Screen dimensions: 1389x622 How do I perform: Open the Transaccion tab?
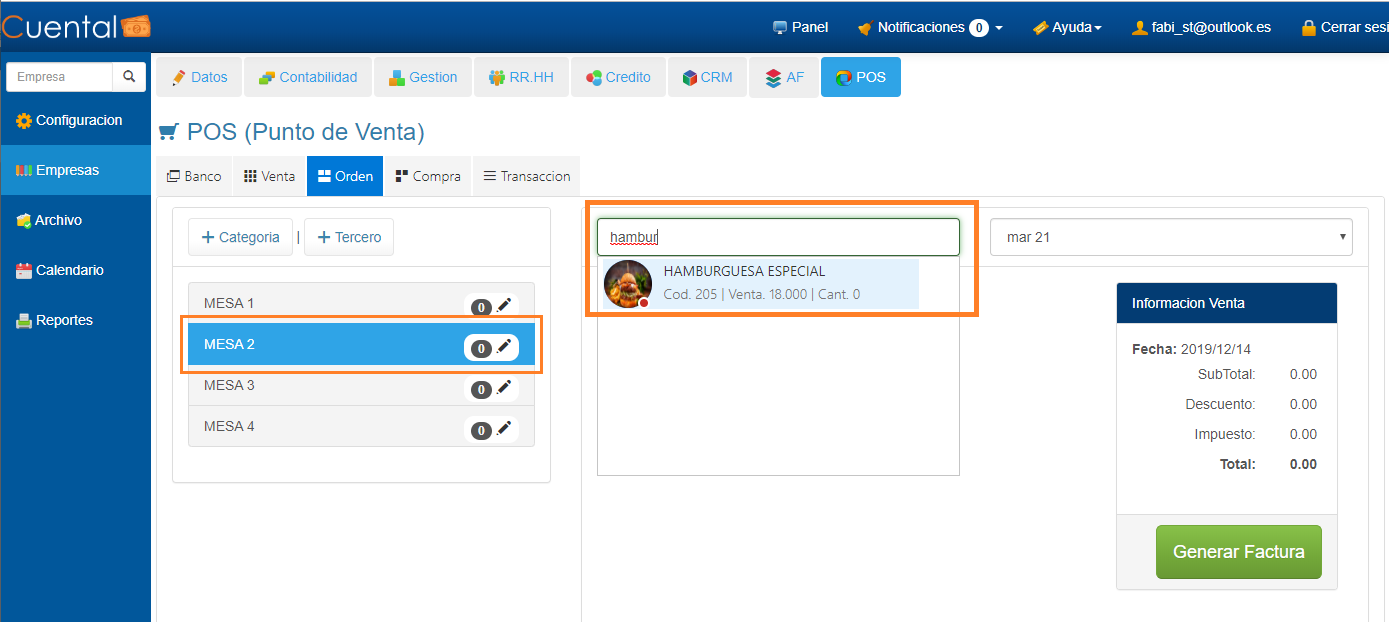click(526, 176)
